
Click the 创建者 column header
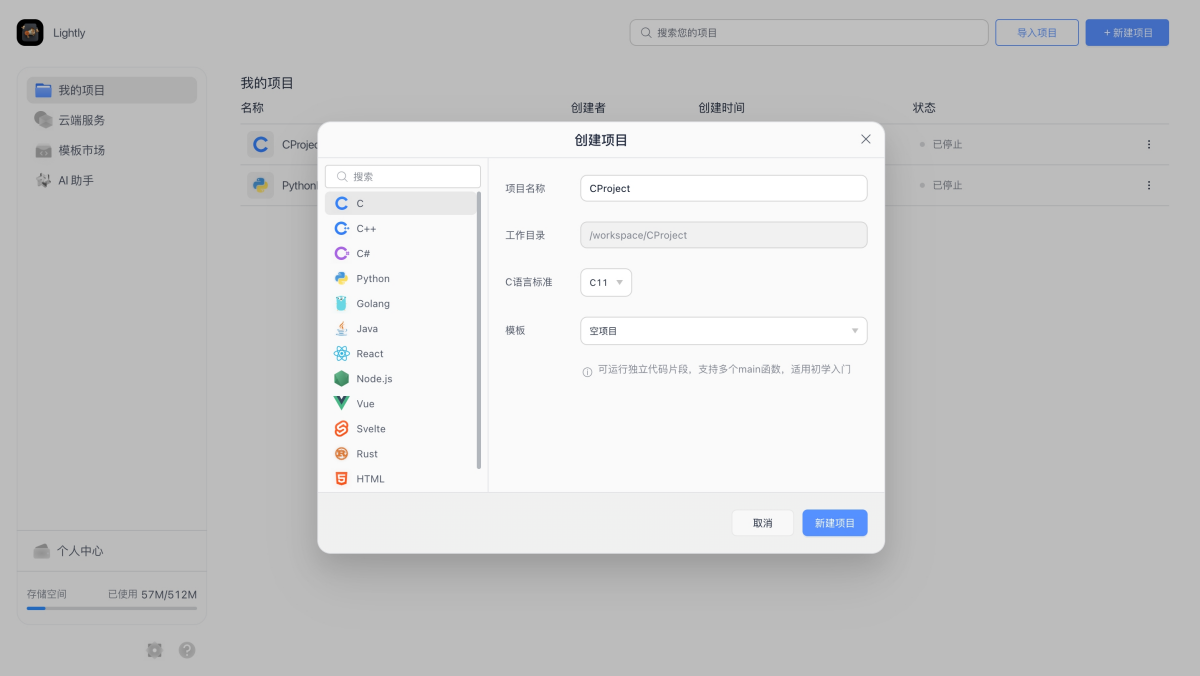[587, 108]
